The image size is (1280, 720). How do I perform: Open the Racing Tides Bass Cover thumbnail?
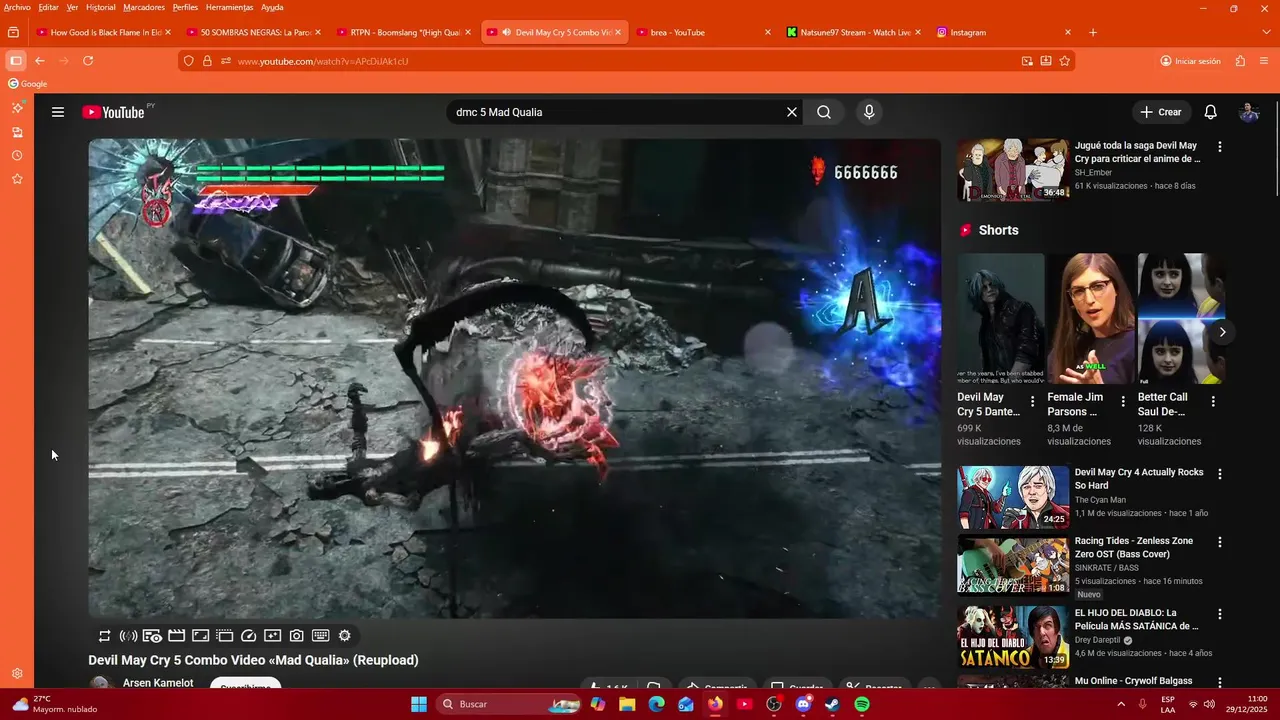[x=1013, y=565]
